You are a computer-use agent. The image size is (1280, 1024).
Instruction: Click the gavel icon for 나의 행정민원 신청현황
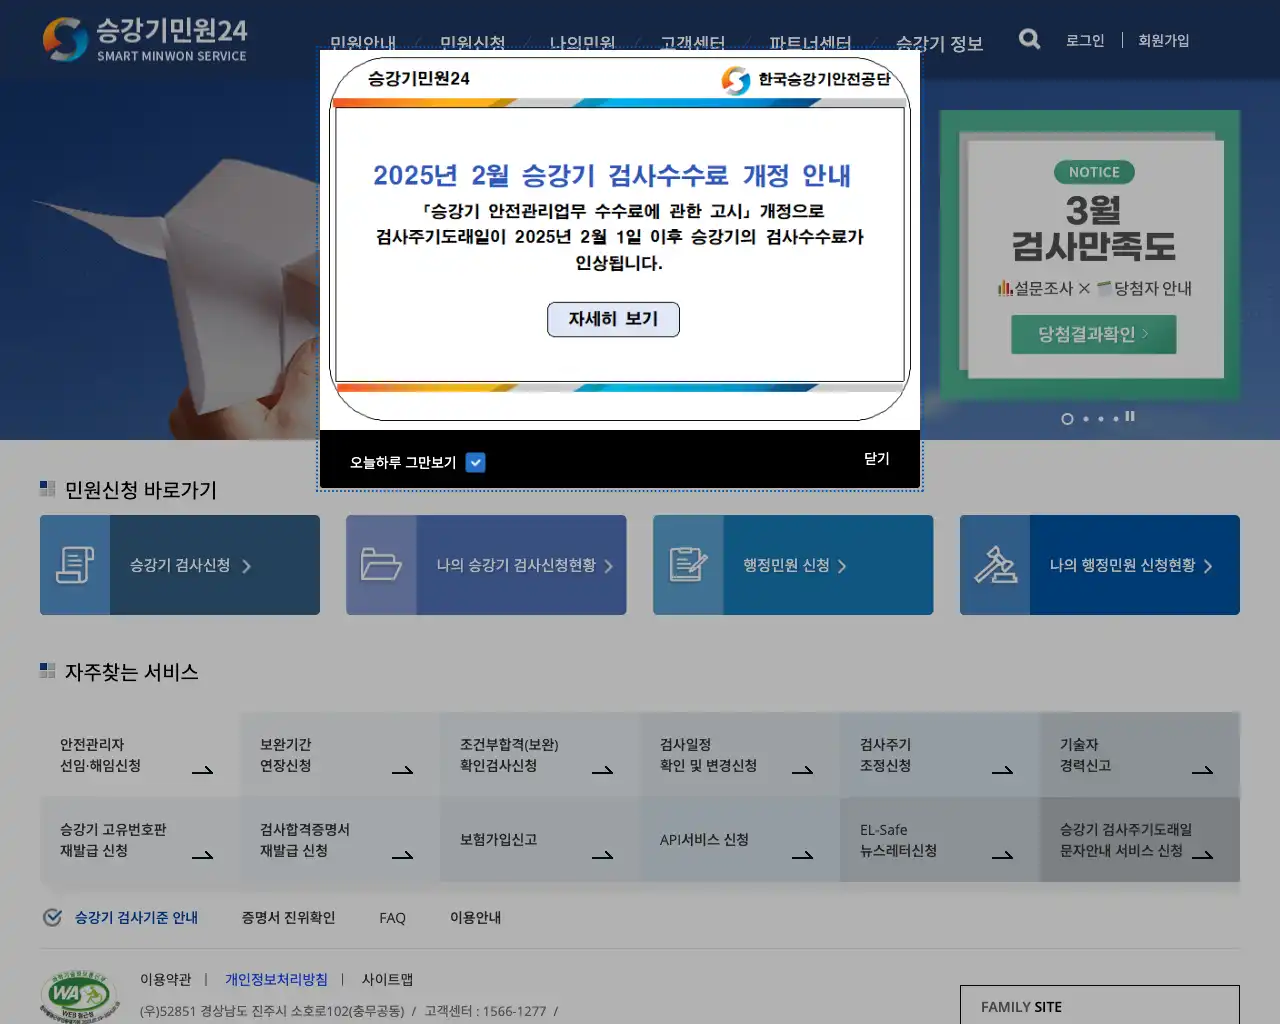[995, 565]
